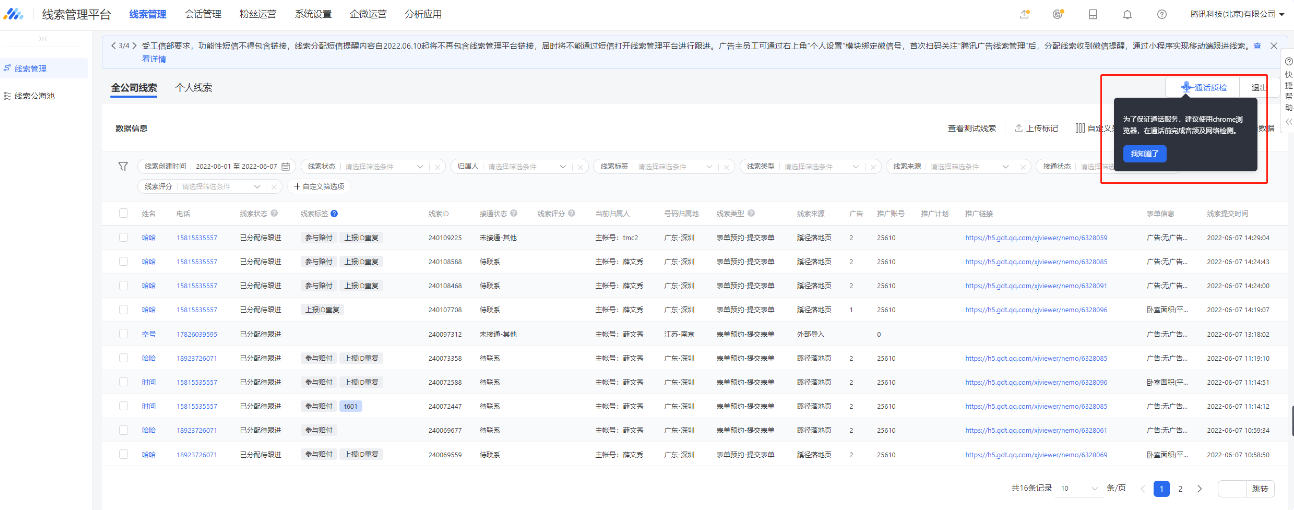The width and height of the screenshot is (1294, 510).
Task: Click the notification bell icon
Action: tap(1127, 14)
